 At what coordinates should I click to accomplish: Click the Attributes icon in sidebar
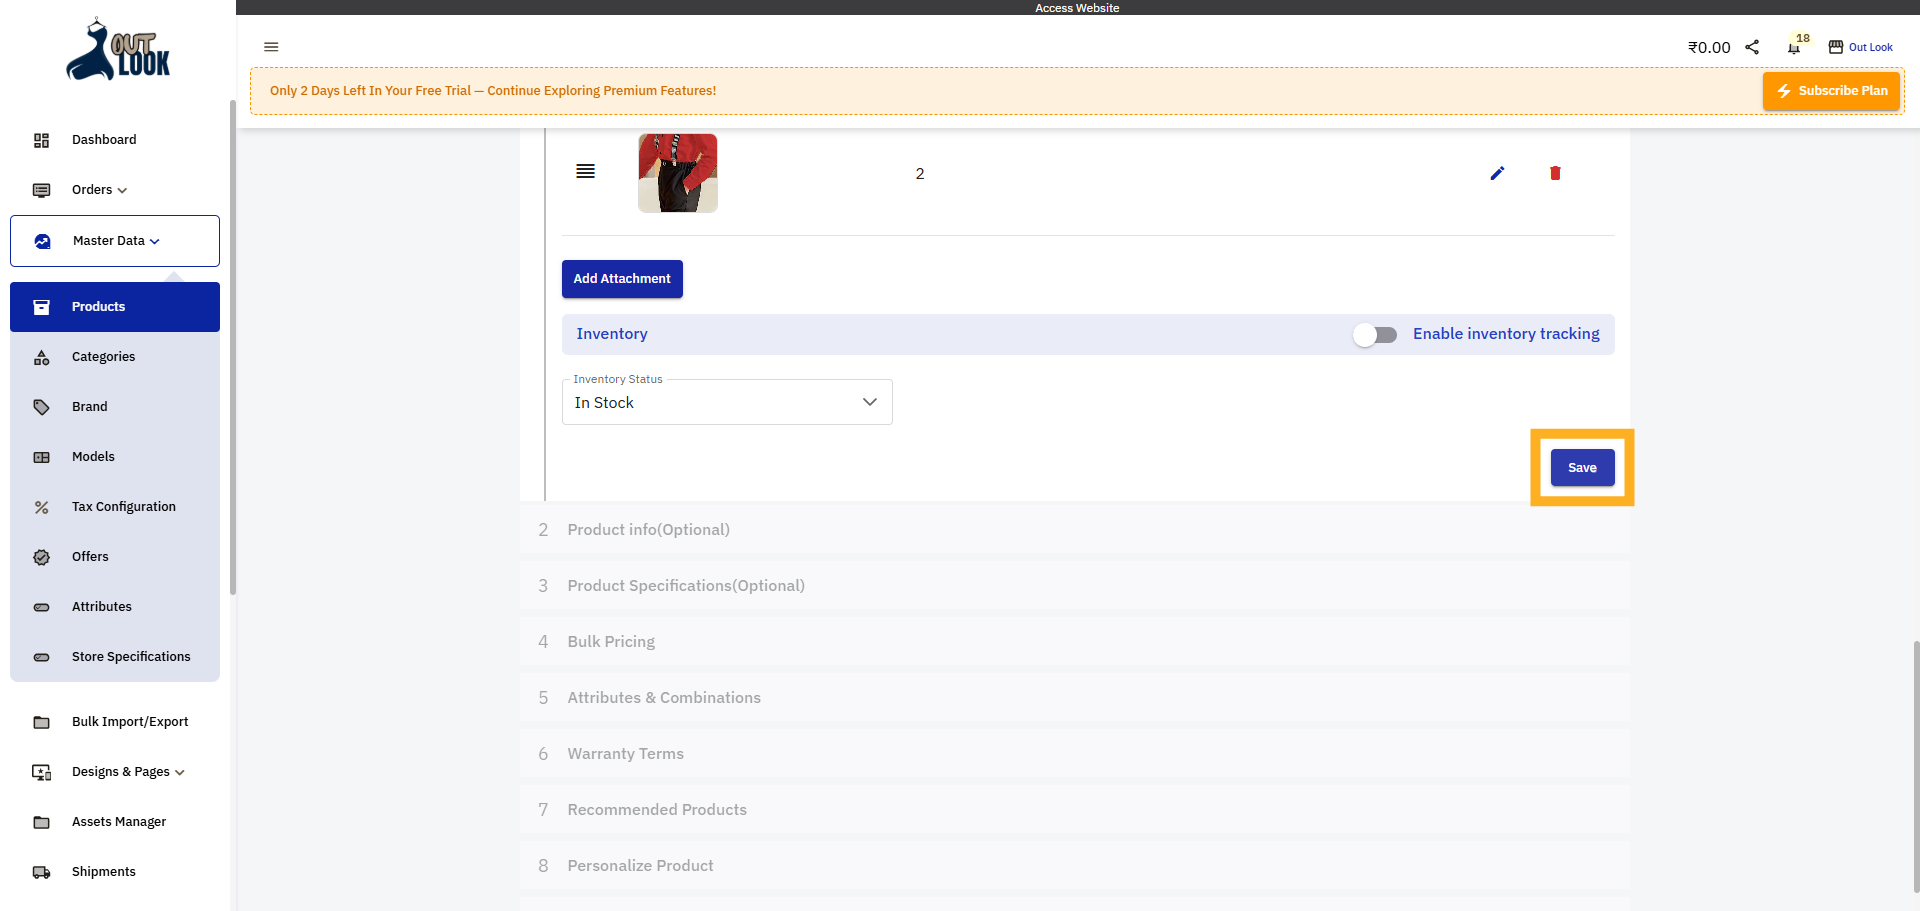41,607
